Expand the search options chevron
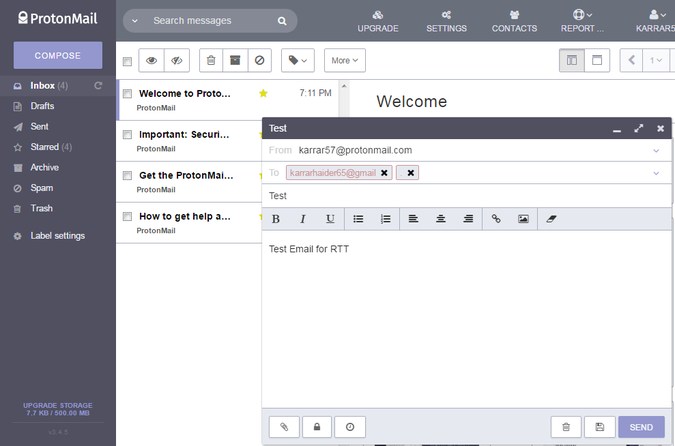This screenshot has width=675, height=446. pyautogui.click(x=135, y=21)
